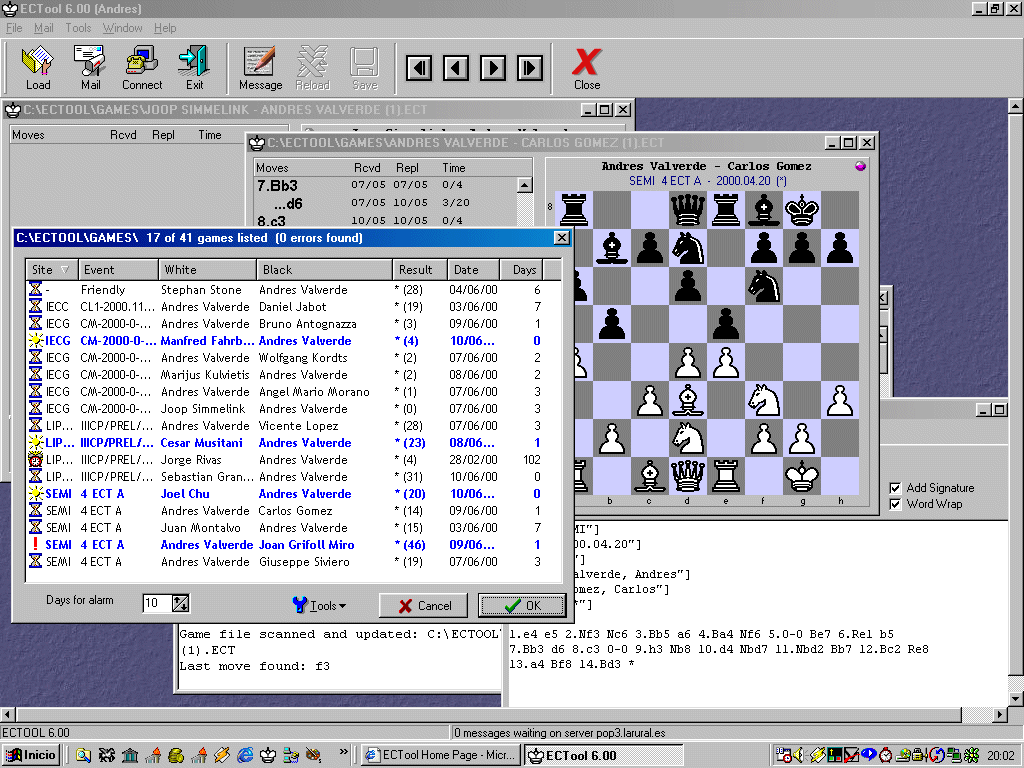This screenshot has width=1024, height=768.
Task: Click the Reload toolbar icon
Action: [x=313, y=68]
